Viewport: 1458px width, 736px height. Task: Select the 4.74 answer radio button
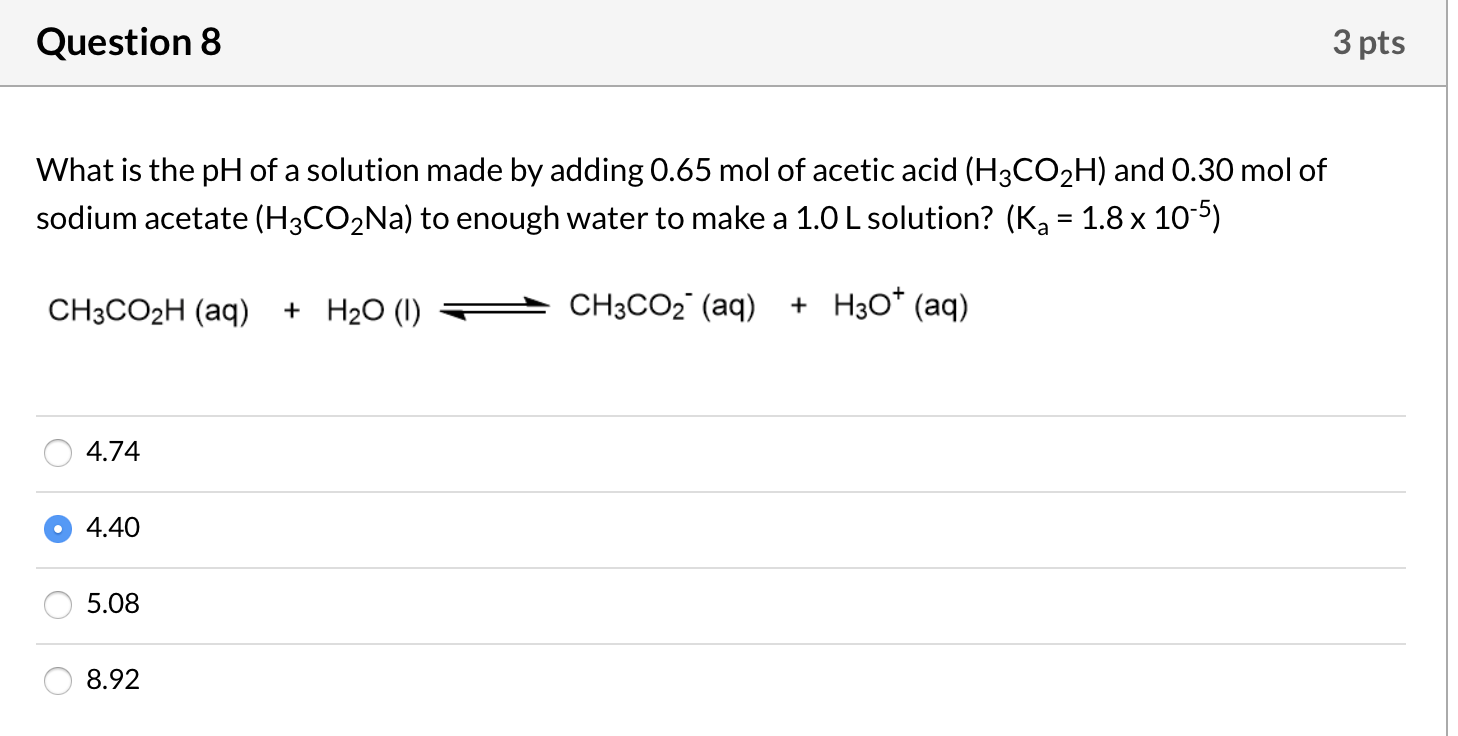(x=58, y=452)
